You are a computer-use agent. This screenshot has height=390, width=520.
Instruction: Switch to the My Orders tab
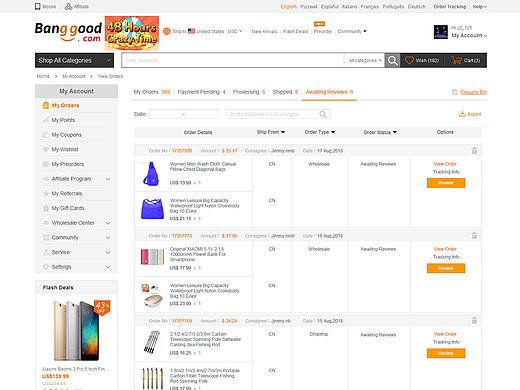point(152,92)
